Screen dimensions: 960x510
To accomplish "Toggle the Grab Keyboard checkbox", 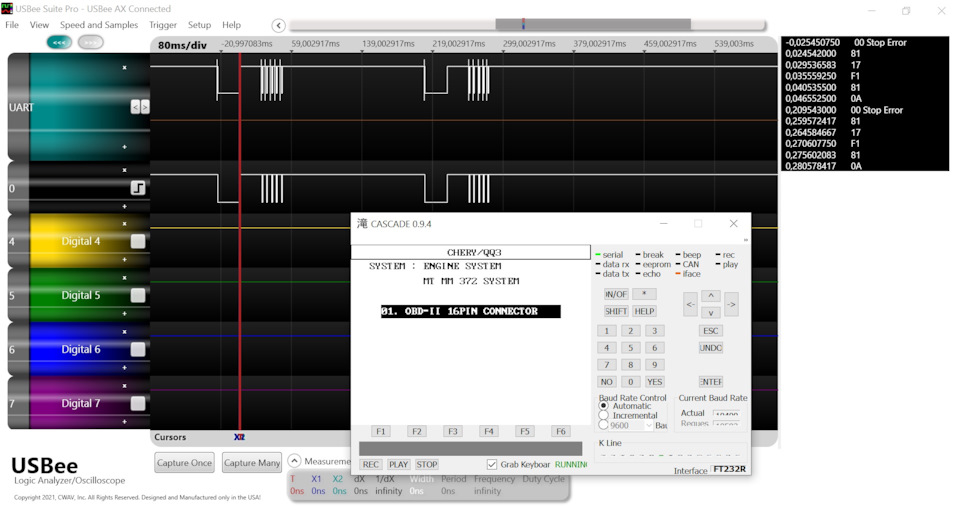I will [x=492, y=464].
